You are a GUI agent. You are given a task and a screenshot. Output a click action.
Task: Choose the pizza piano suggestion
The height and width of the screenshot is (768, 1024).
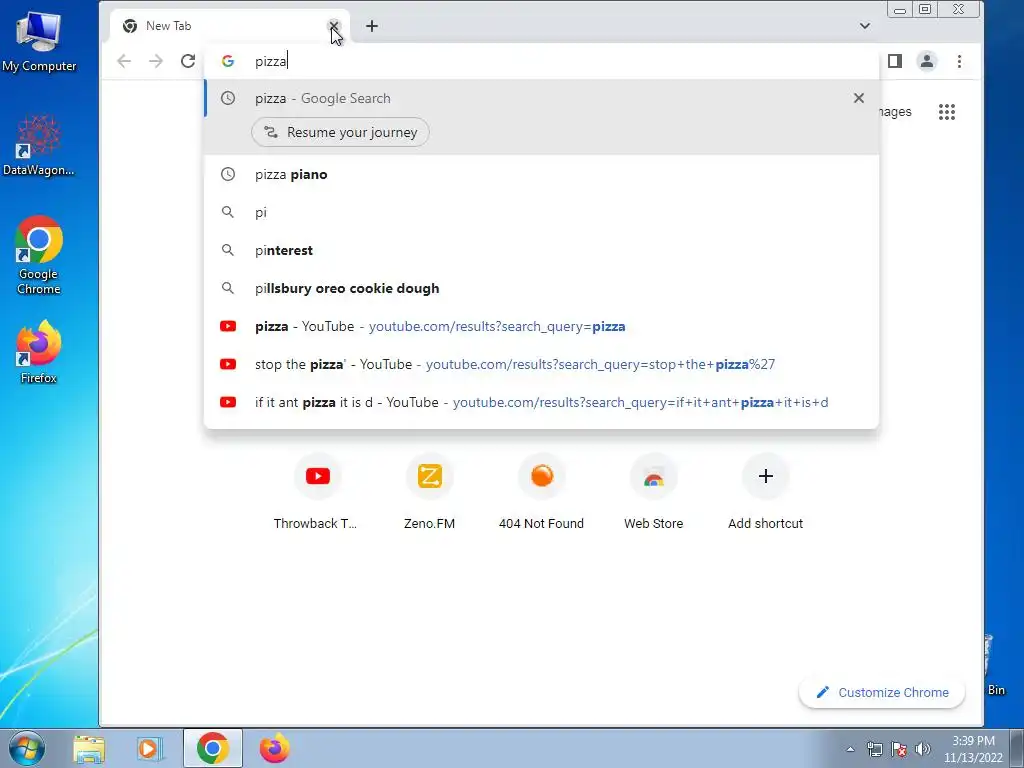(x=541, y=174)
